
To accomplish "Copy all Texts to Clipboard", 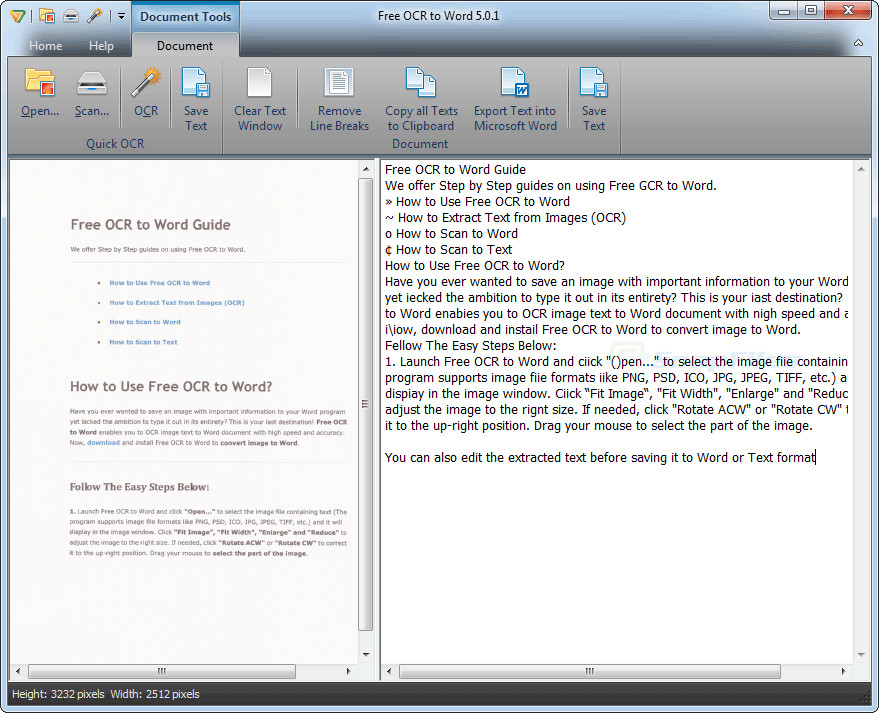I will click(421, 82).
